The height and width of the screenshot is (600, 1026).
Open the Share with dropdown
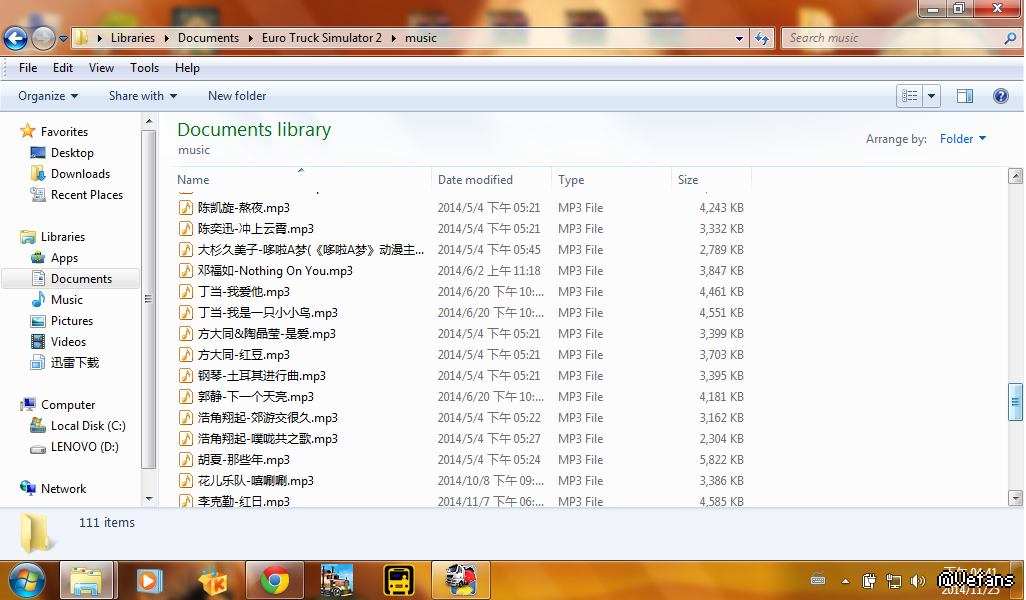click(x=143, y=96)
